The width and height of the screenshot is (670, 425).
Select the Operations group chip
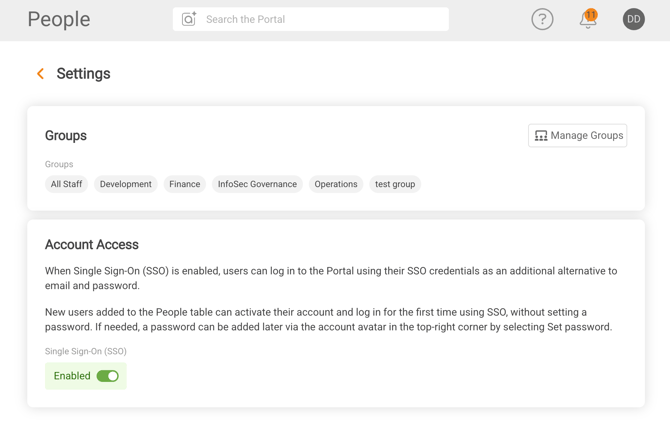[336, 184]
